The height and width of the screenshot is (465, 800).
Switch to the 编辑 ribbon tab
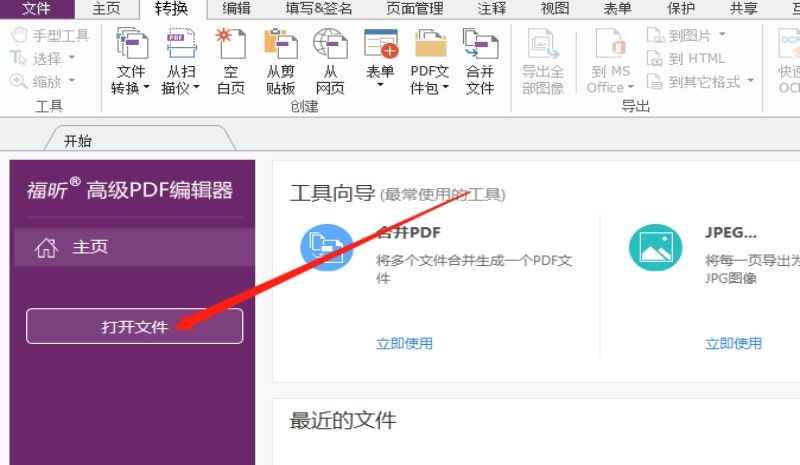[x=236, y=9]
